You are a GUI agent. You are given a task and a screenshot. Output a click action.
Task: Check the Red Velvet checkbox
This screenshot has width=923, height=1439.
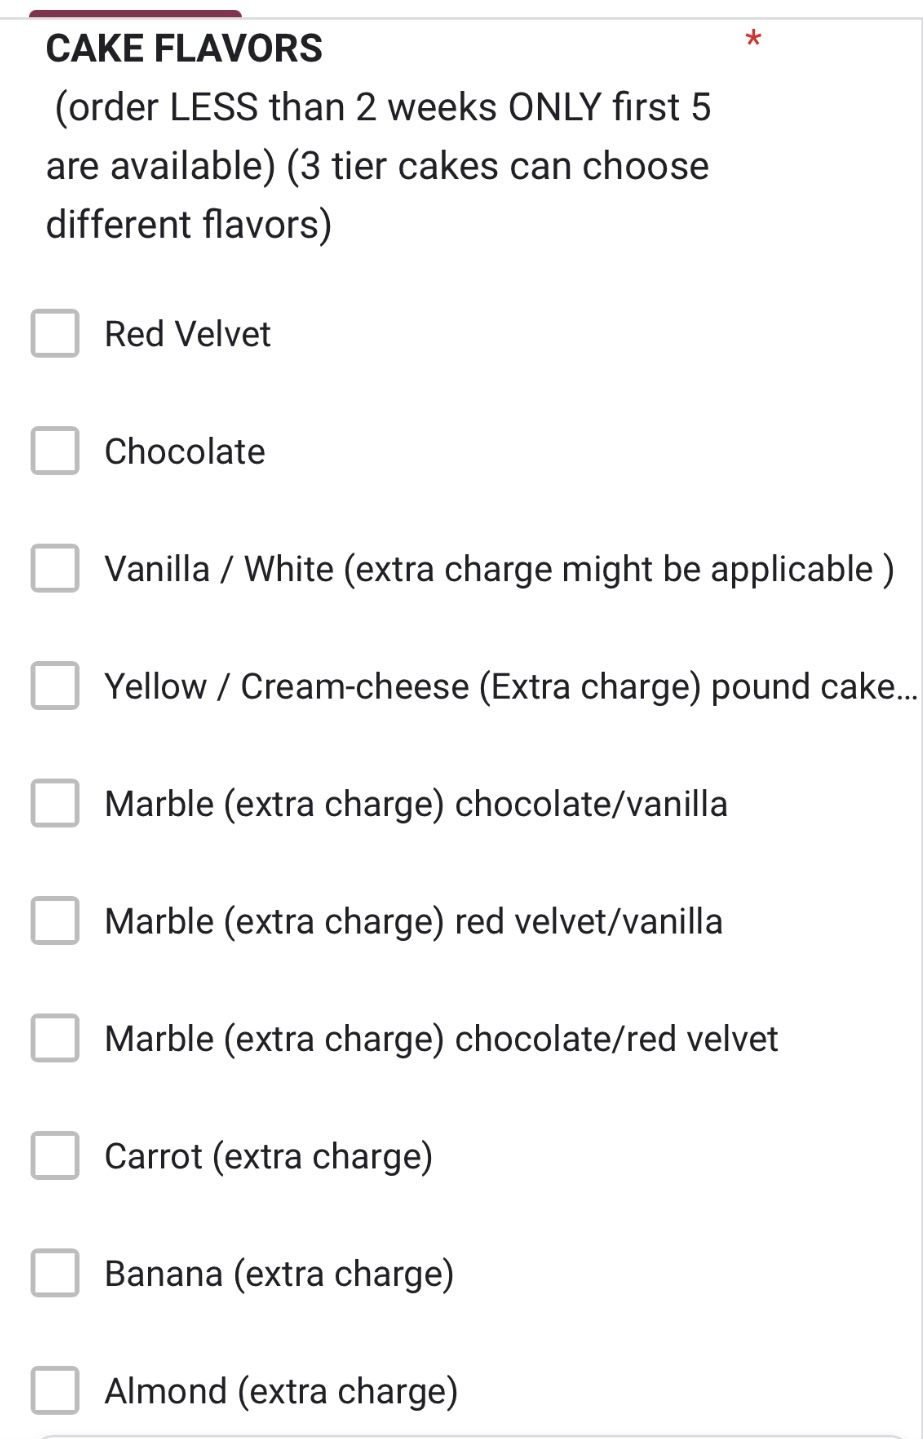coord(55,333)
